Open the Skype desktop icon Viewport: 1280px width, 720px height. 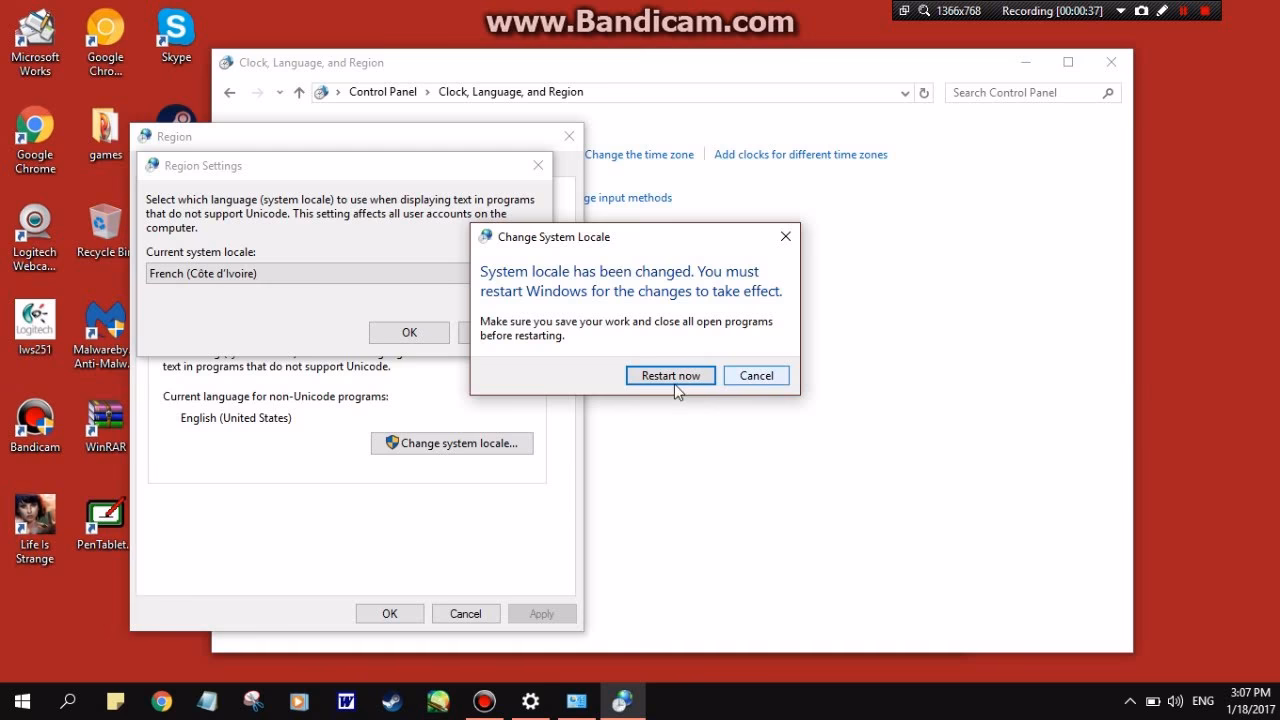click(176, 37)
